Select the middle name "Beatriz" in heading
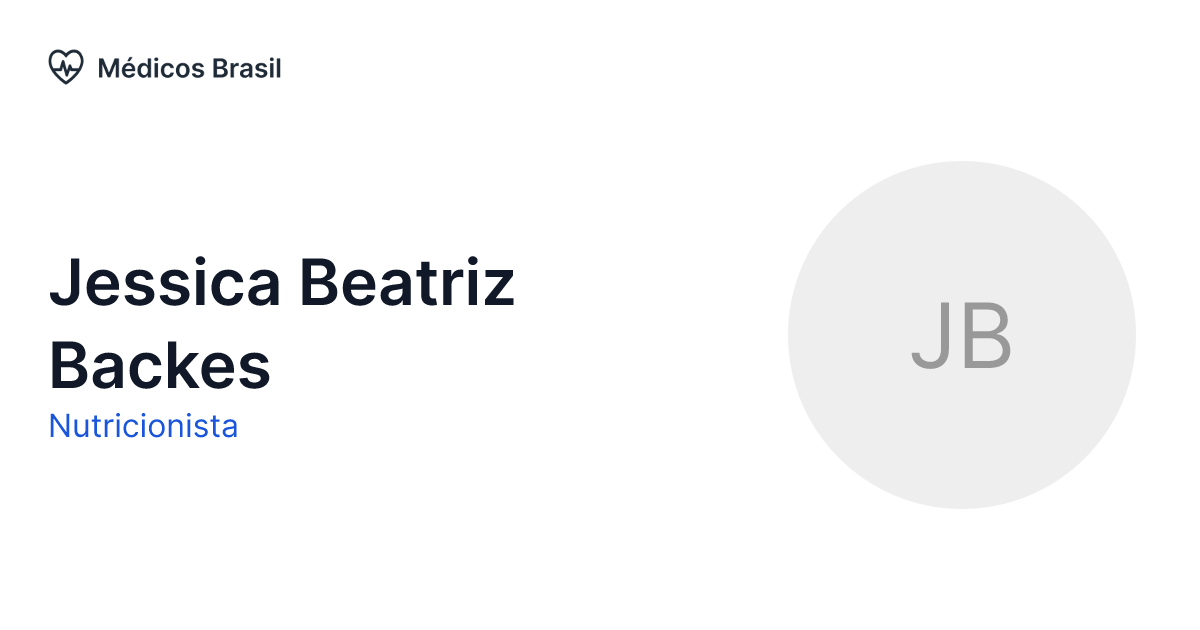Image resolution: width=1200 pixels, height=630 pixels. 407,283
